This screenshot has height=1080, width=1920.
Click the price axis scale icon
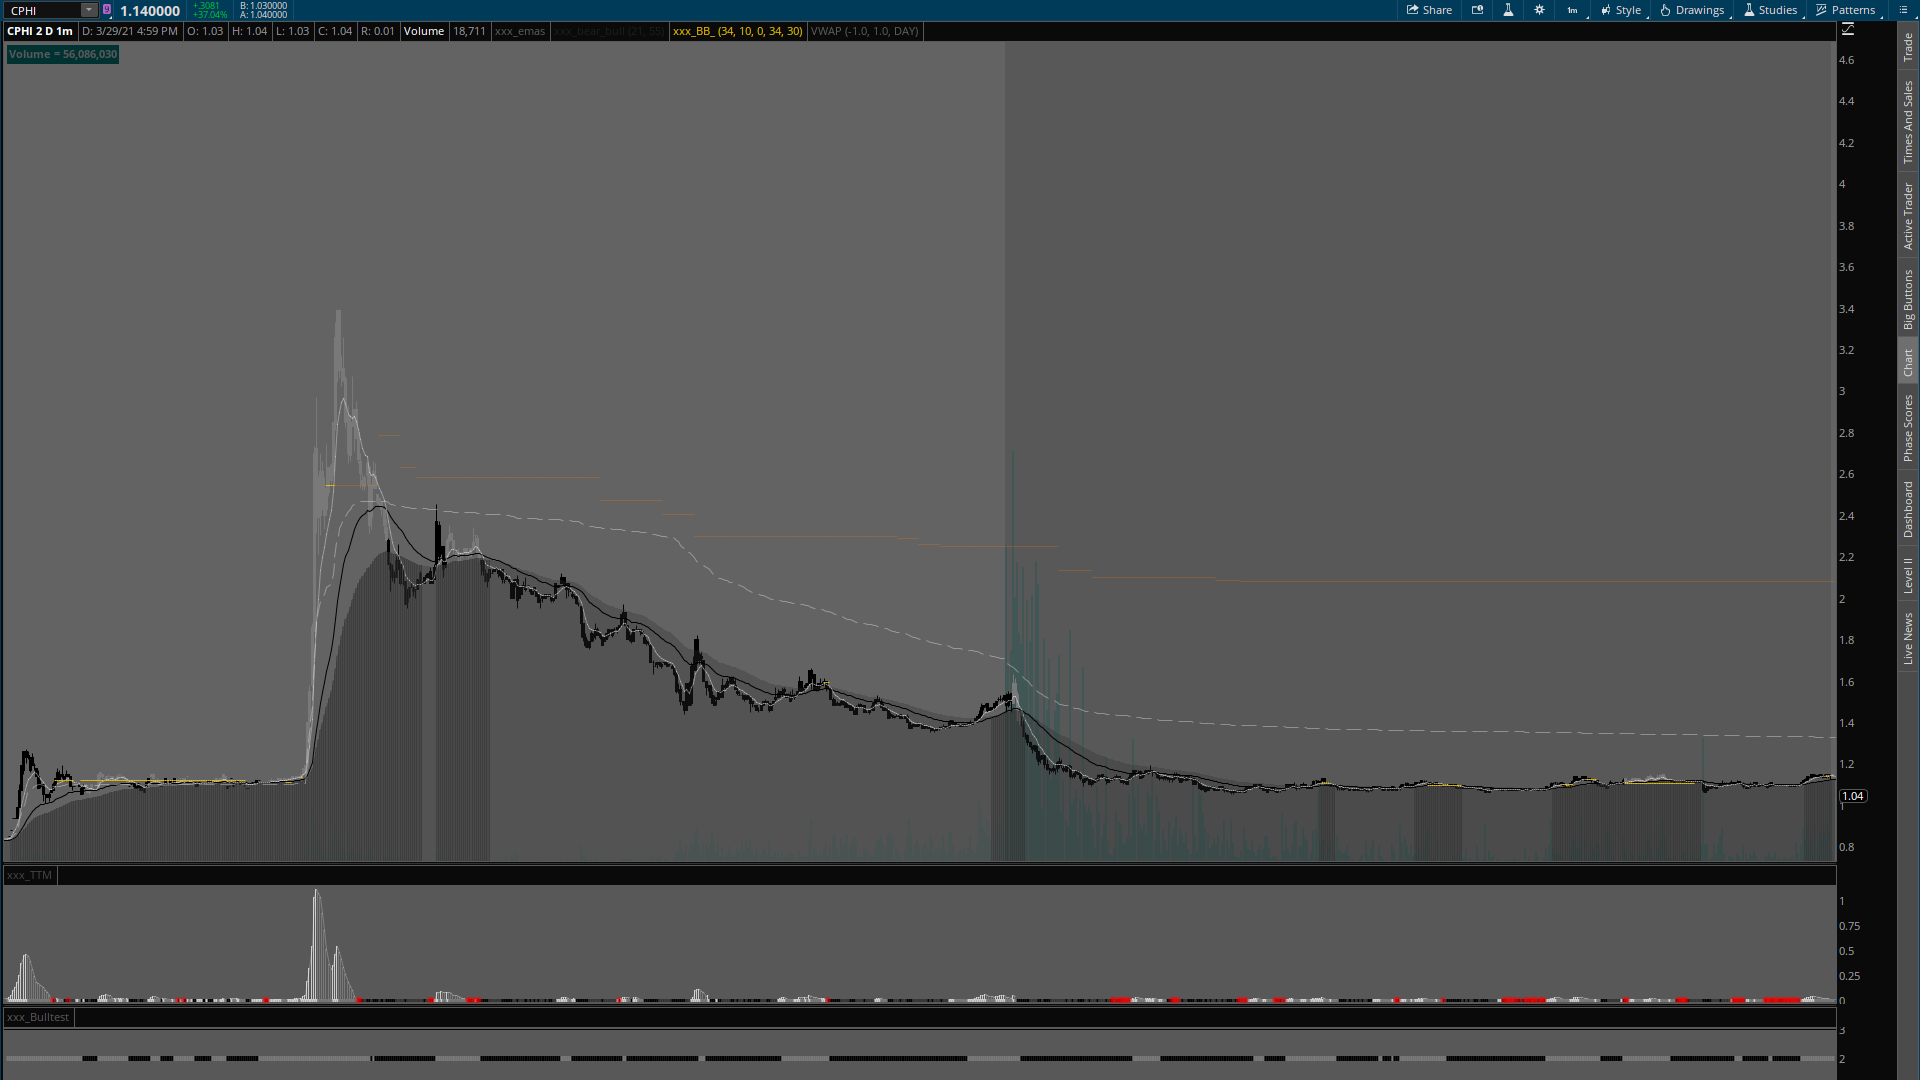pyautogui.click(x=1848, y=30)
